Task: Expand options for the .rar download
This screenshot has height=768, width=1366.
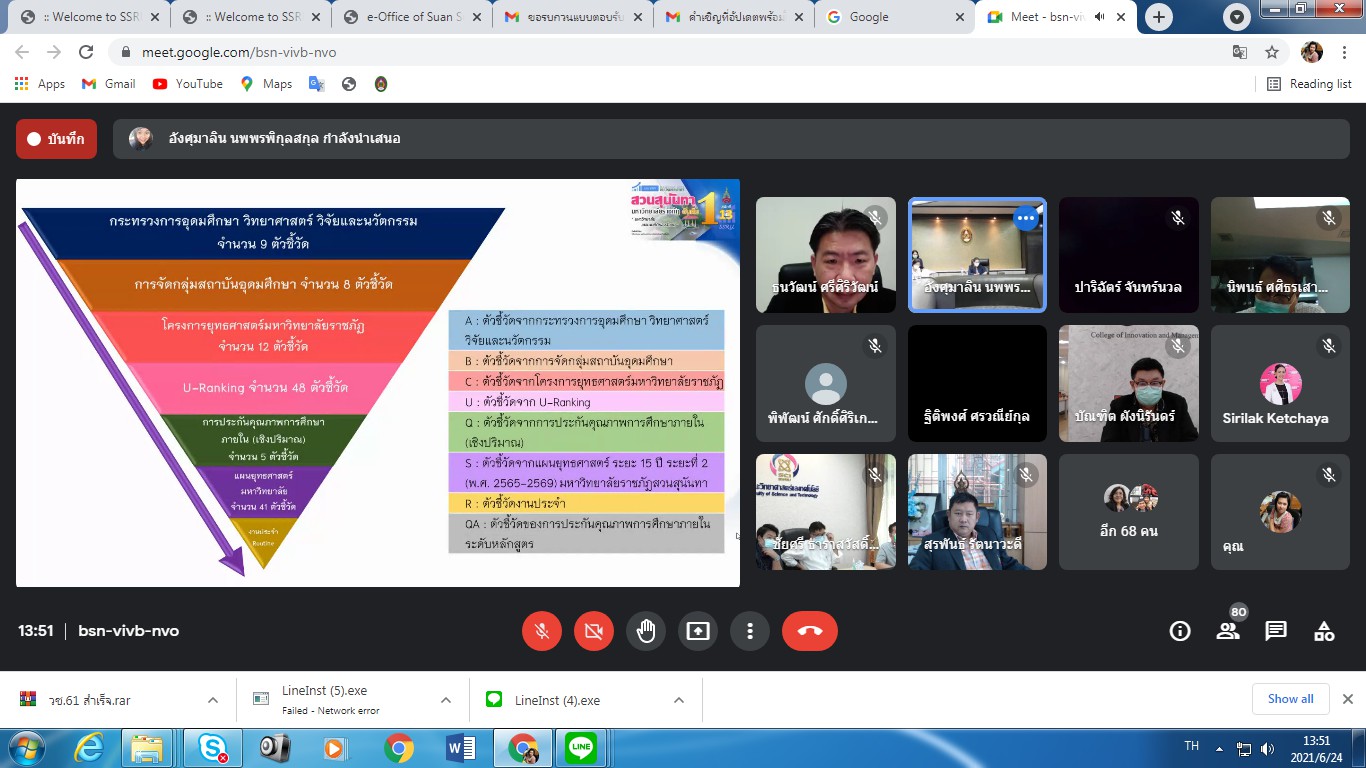Action: (212, 700)
